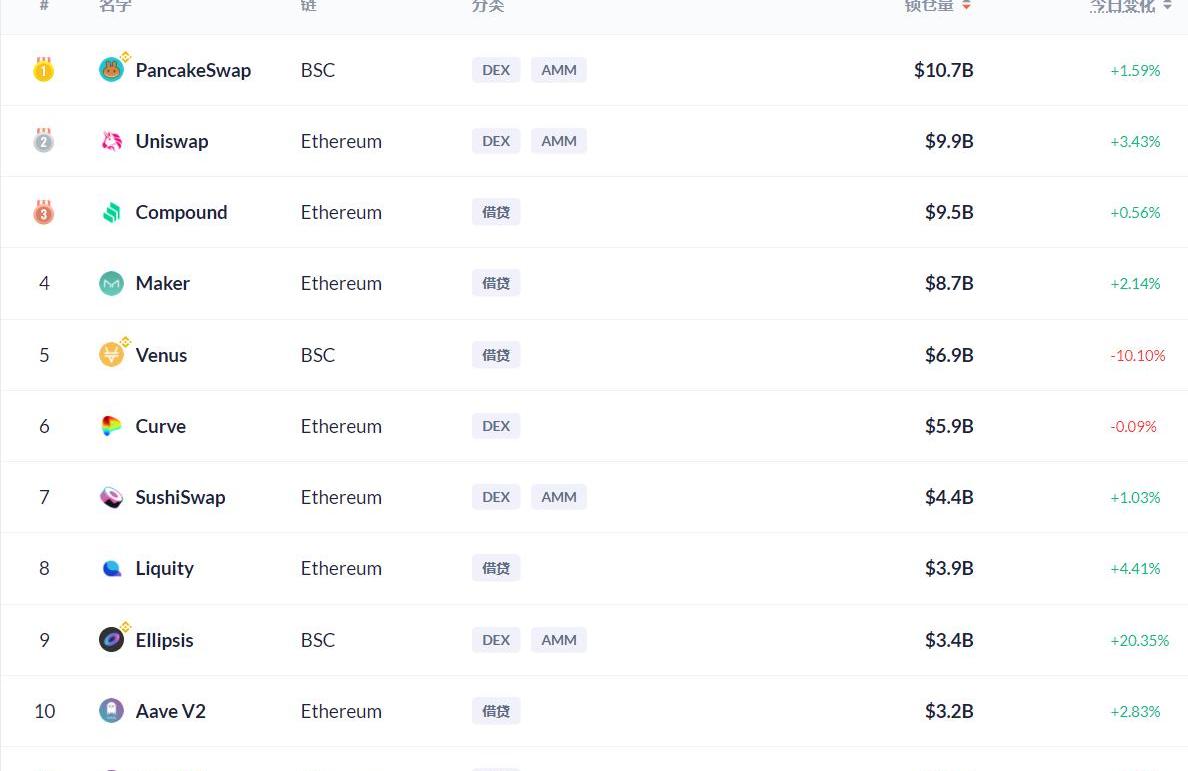Click the PancakeSwap bunny logo icon
This screenshot has height=771, width=1188.
pyautogui.click(x=111, y=70)
